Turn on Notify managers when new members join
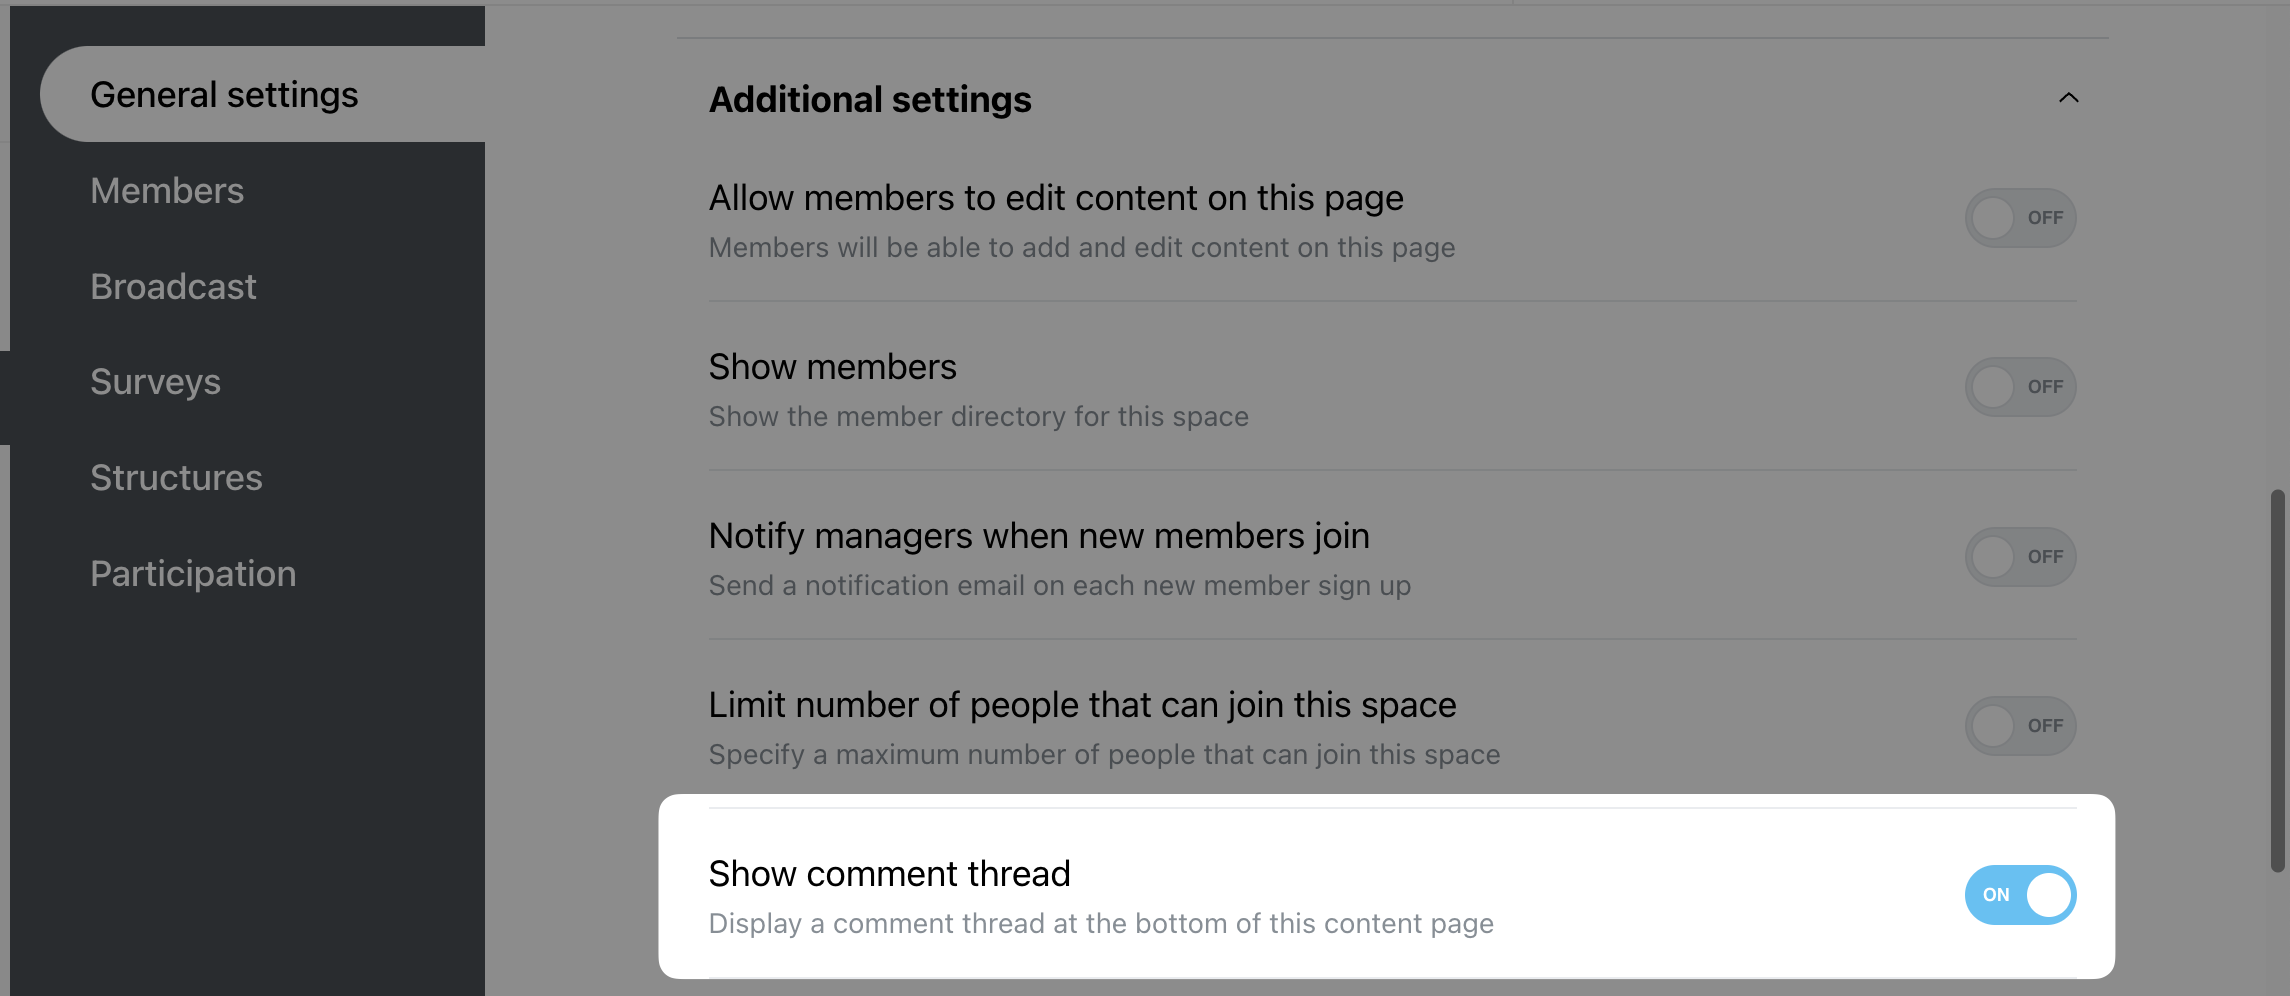 pyautogui.click(x=2020, y=557)
